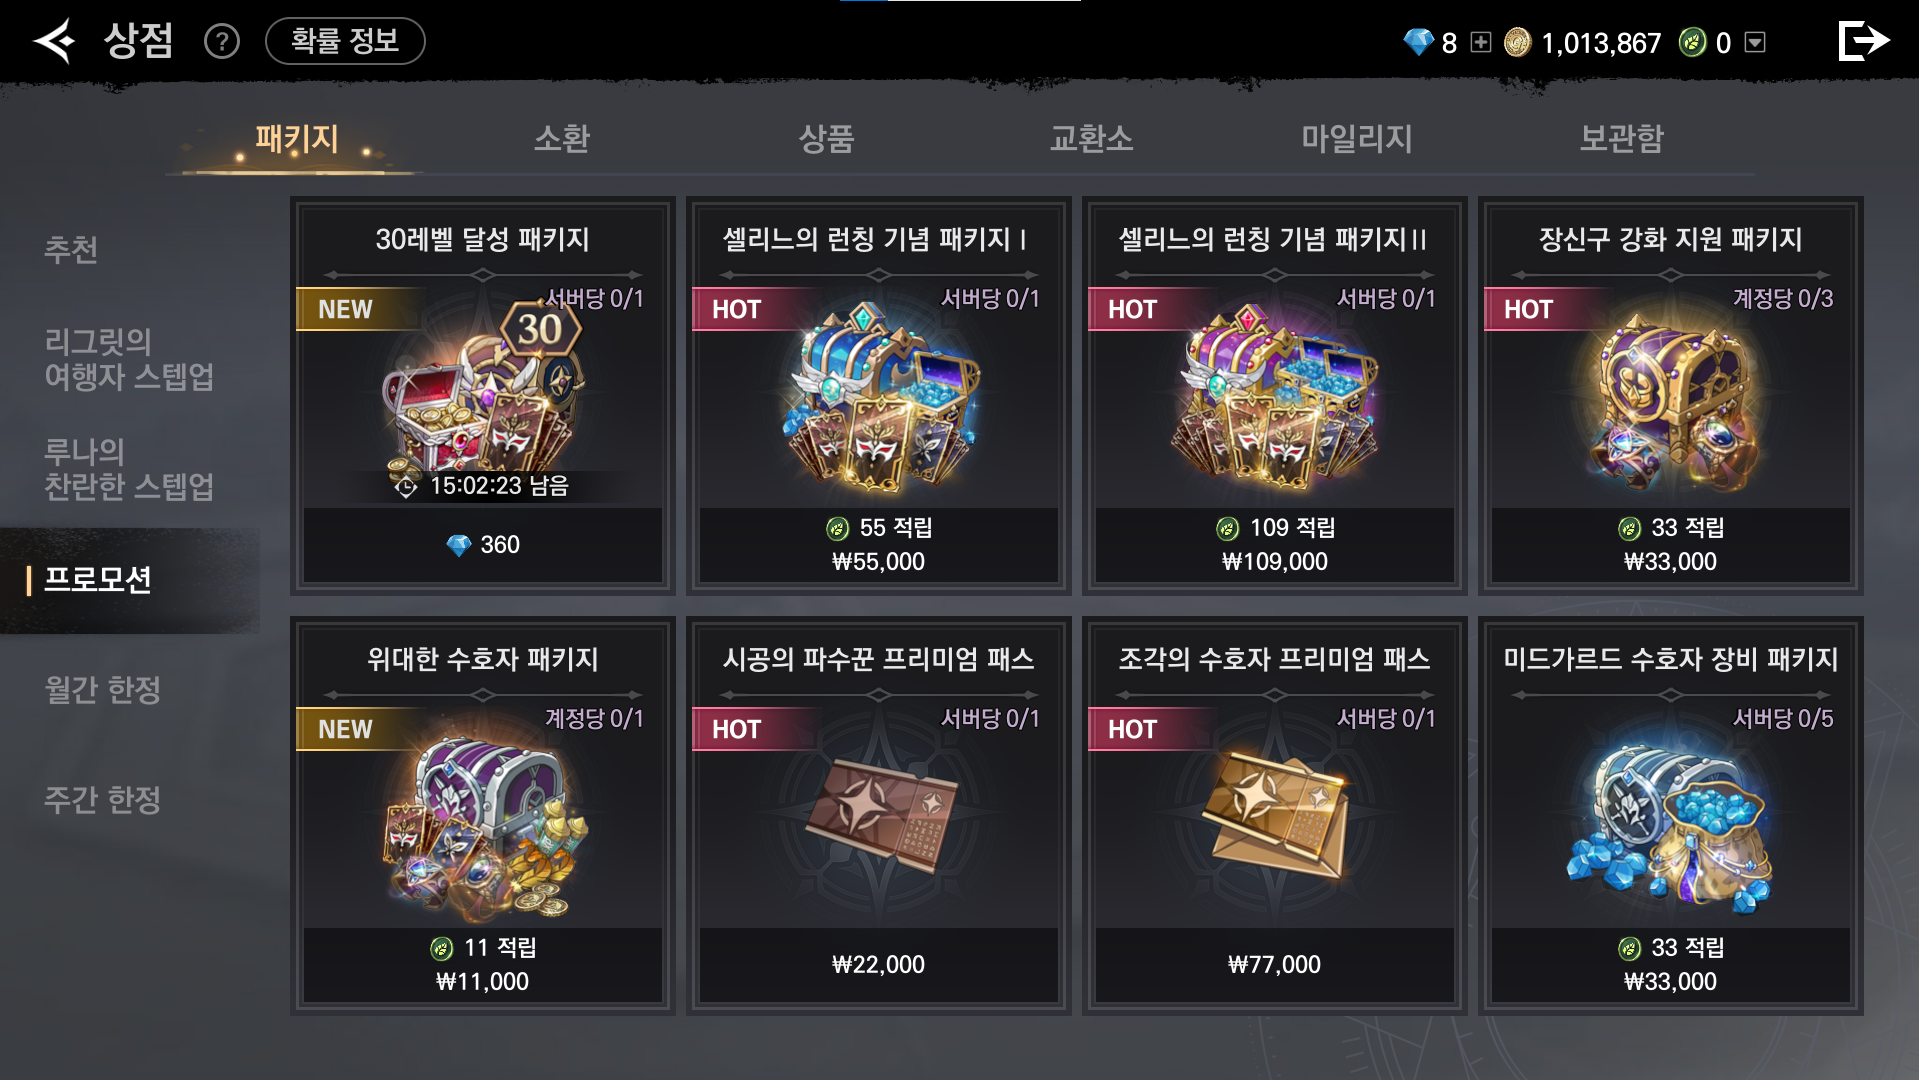The width and height of the screenshot is (1919, 1080).
Task: Open the 장신구 강화 지원 패키지 card
Action: tap(1670, 396)
